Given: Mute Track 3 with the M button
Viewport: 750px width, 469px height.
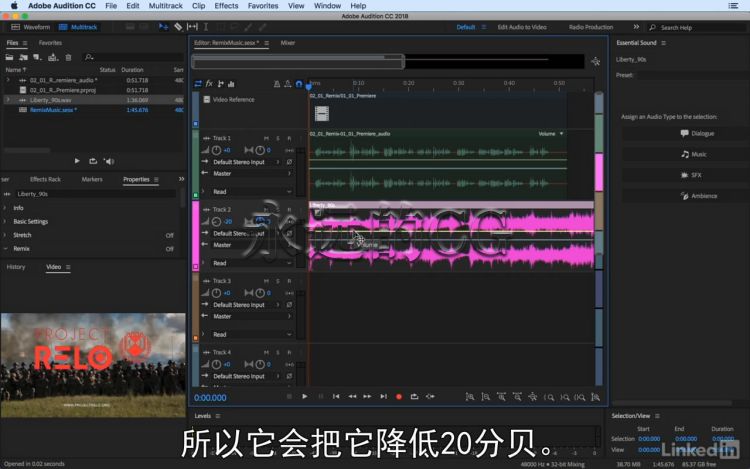Looking at the screenshot, I should point(266,281).
